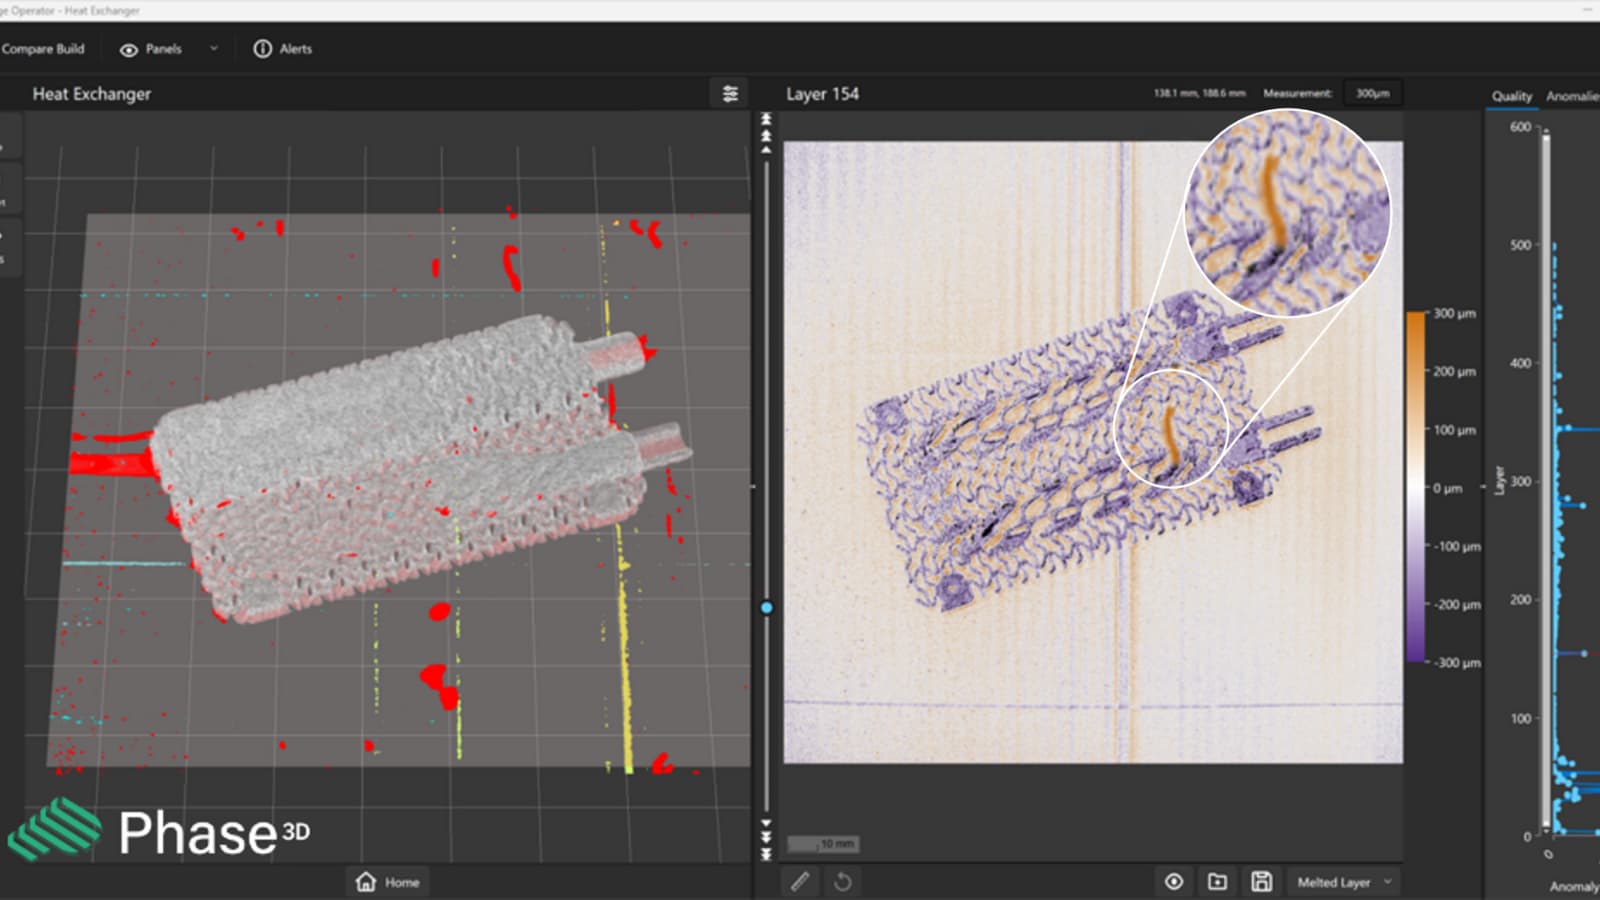This screenshot has height=900, width=1600.
Task: Toggle the eye visibility icon near Melted Layer
Action: [x=1172, y=882]
